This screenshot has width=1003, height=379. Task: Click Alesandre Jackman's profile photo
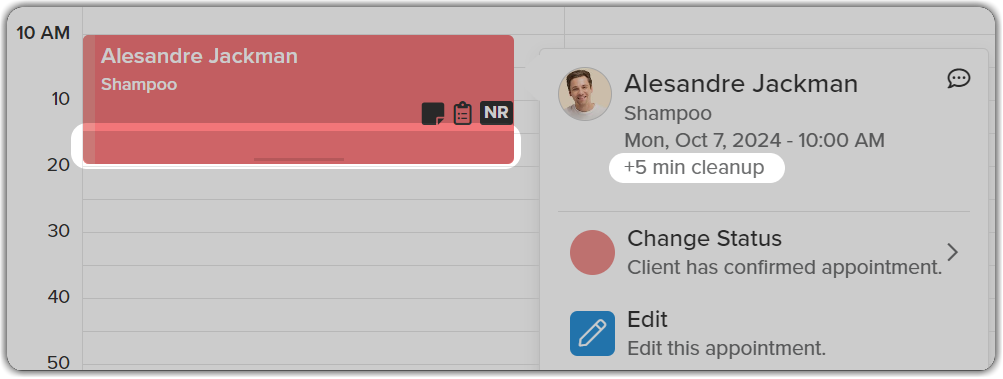pyautogui.click(x=585, y=94)
